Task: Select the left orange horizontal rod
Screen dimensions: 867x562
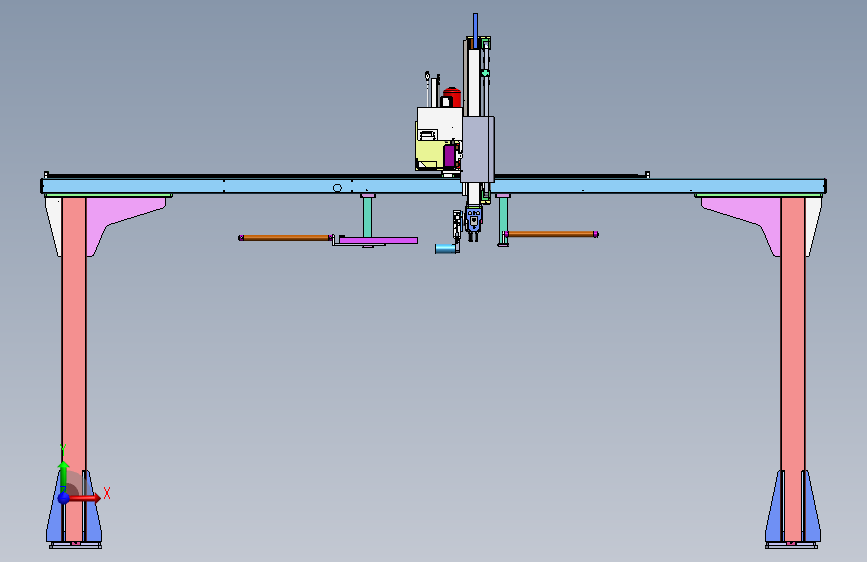Action: click(285, 238)
